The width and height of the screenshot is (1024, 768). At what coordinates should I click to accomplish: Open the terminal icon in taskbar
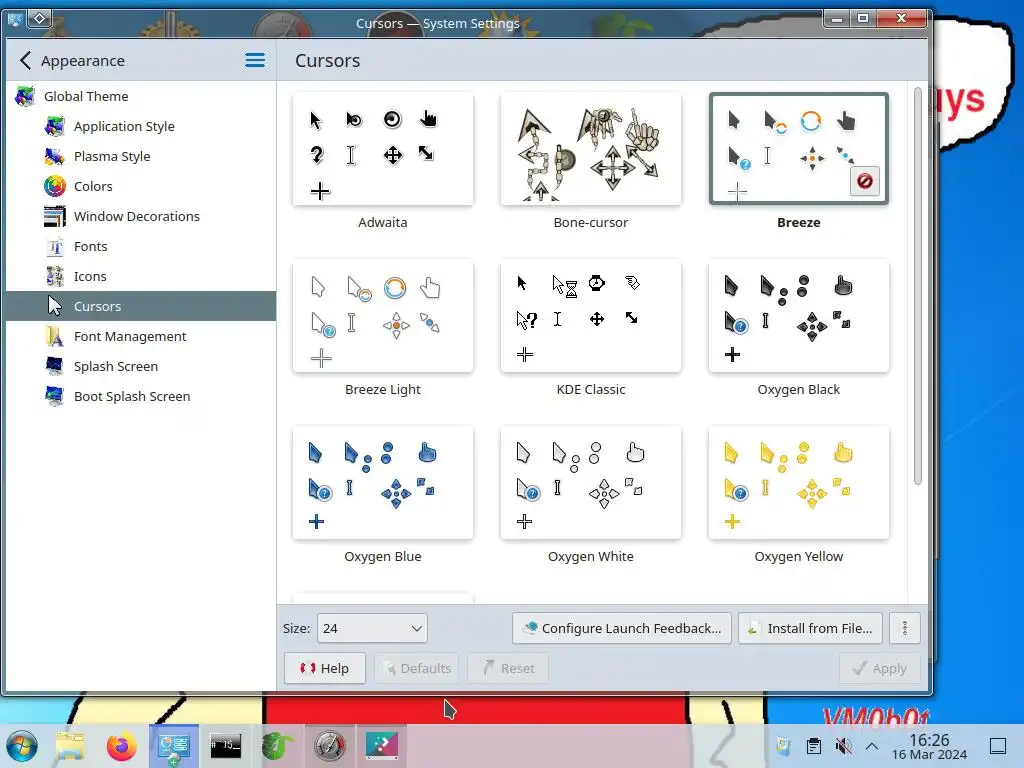coord(225,746)
